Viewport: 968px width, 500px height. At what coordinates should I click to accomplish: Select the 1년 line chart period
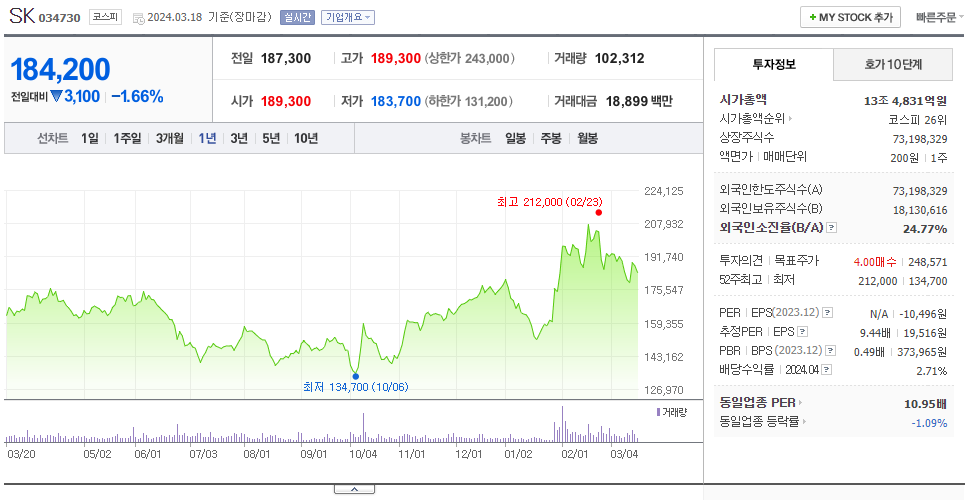click(x=207, y=138)
